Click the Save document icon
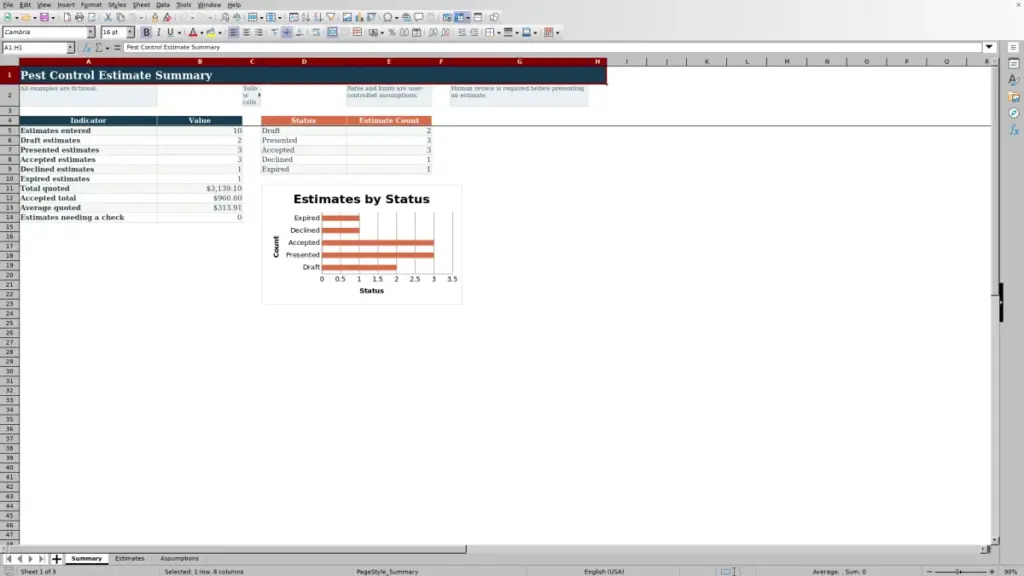This screenshot has height=576, width=1024. pyautogui.click(x=44, y=17)
